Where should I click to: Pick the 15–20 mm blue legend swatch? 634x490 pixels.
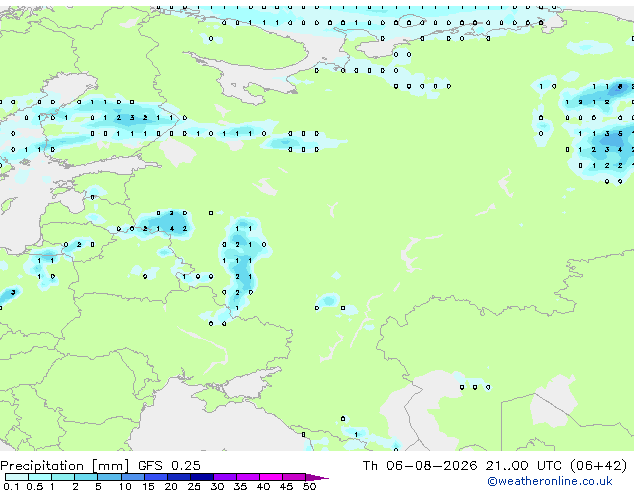pos(155,477)
